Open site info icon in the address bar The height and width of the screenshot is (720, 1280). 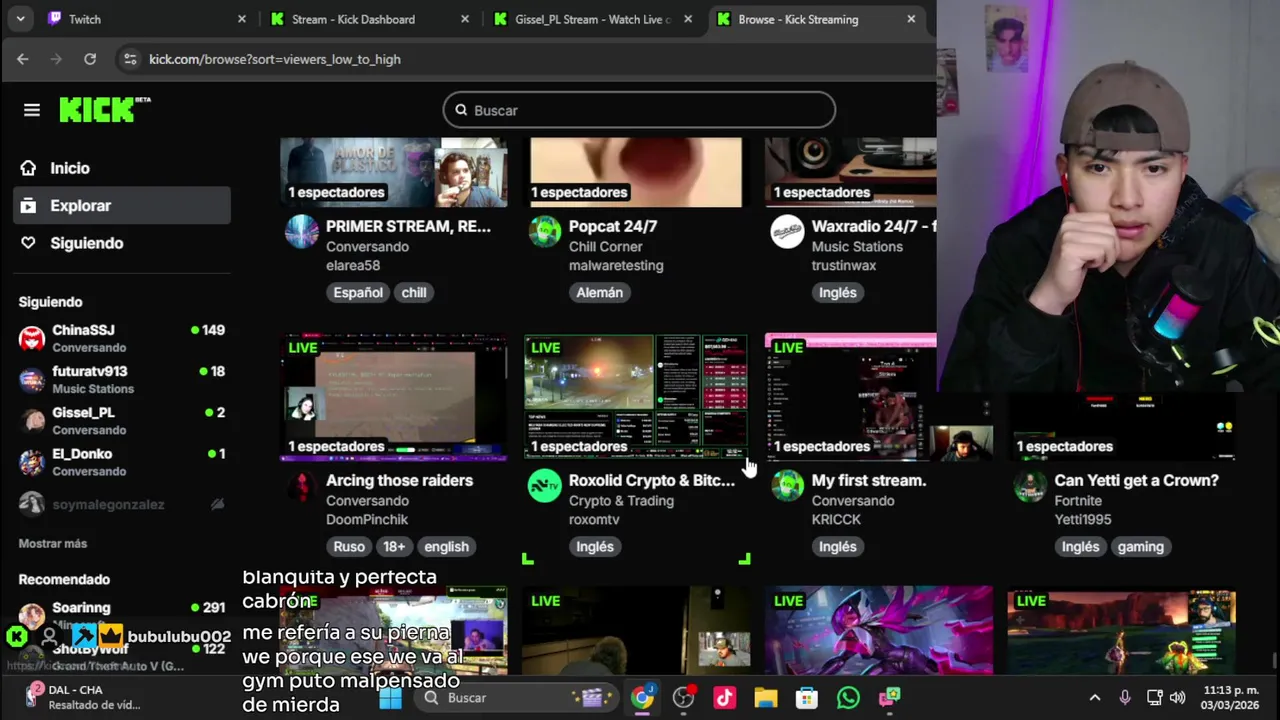pos(130,59)
